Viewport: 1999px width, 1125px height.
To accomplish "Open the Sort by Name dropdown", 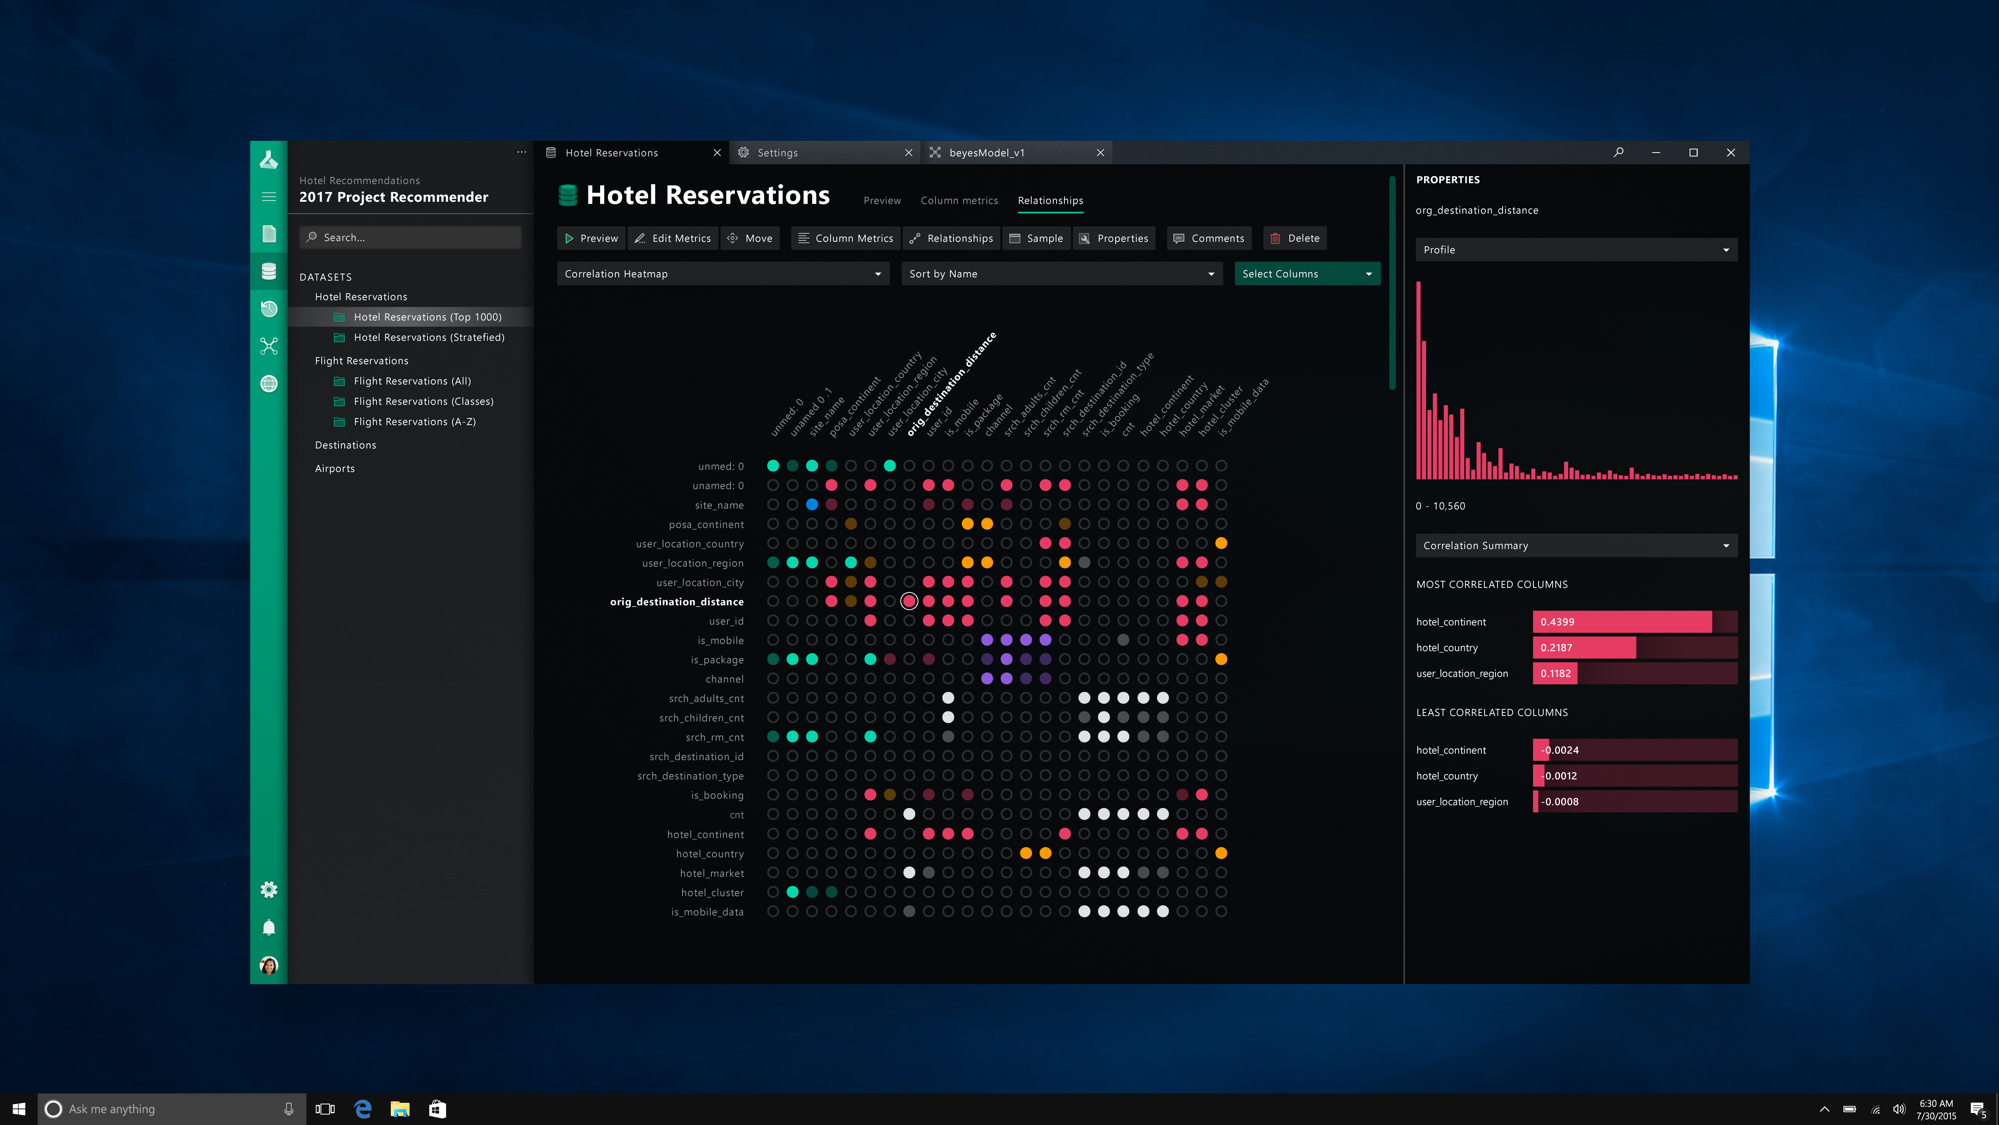I will pyautogui.click(x=1061, y=274).
